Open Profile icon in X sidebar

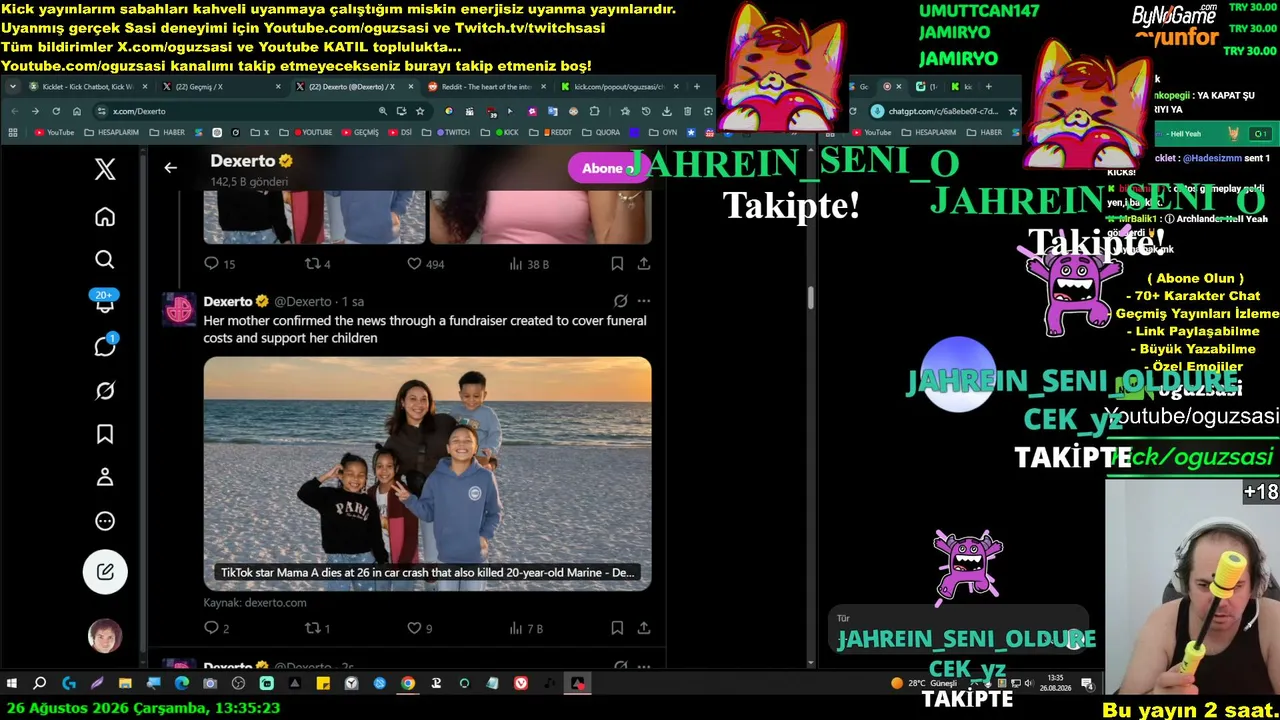(105, 477)
